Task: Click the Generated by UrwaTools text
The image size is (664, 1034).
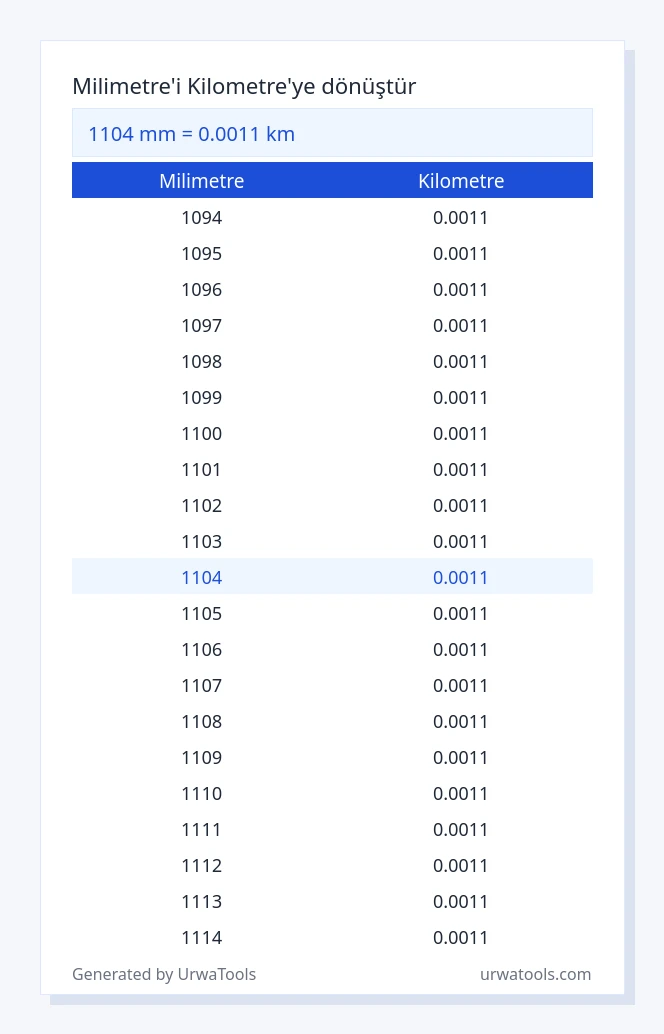Action: click(x=164, y=974)
